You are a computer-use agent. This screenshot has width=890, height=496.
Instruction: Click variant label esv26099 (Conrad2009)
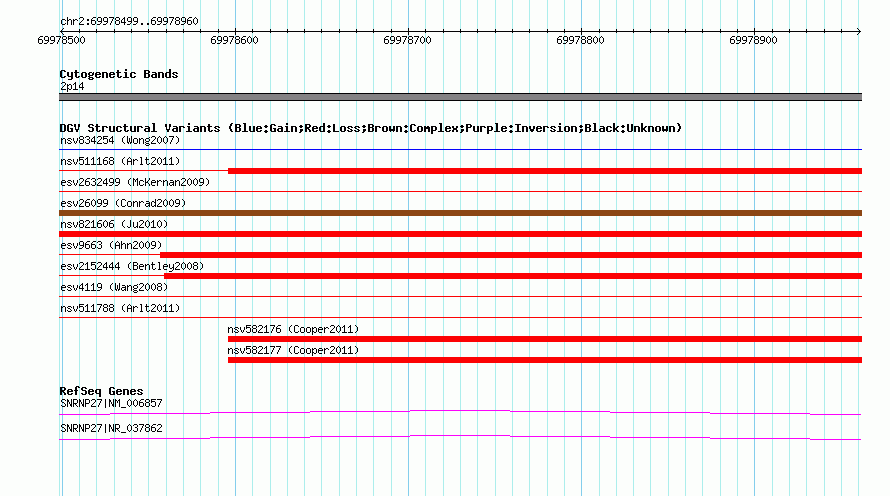(x=123, y=203)
